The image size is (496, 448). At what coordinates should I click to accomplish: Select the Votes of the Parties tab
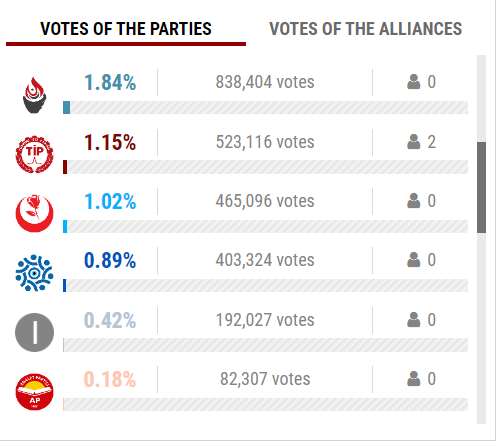[x=126, y=29]
